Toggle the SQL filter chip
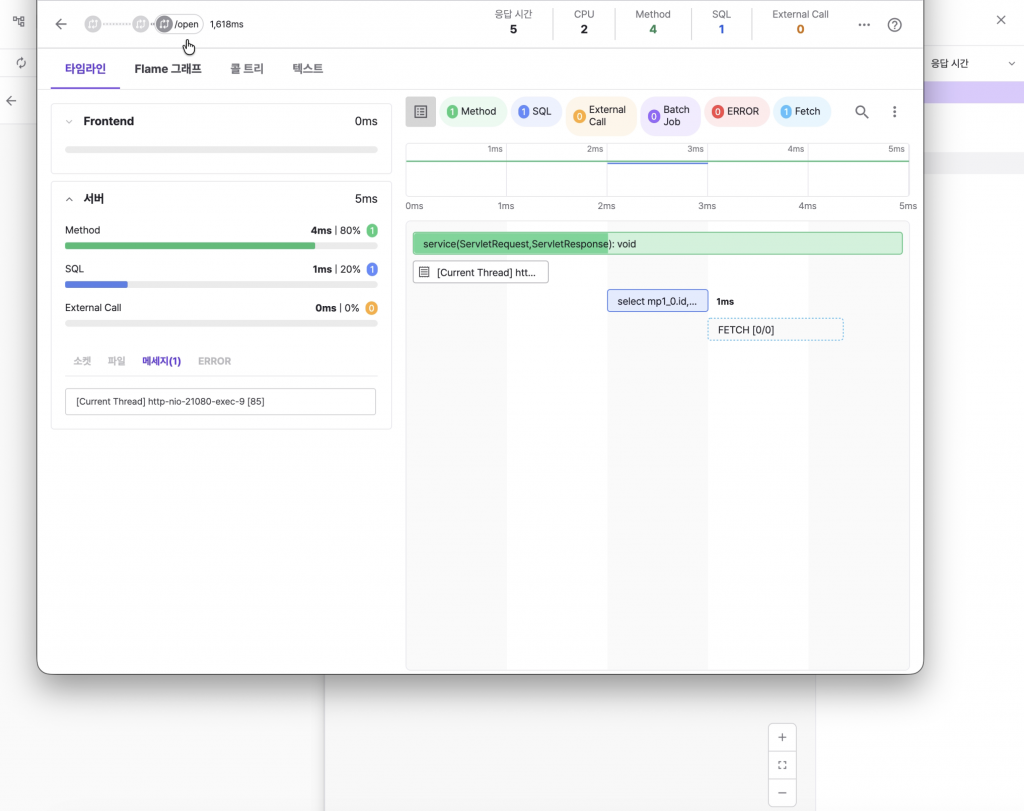The height and width of the screenshot is (811, 1024). point(535,112)
